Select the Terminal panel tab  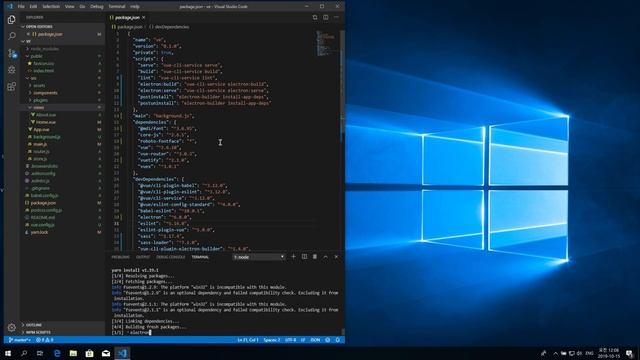(x=200, y=257)
